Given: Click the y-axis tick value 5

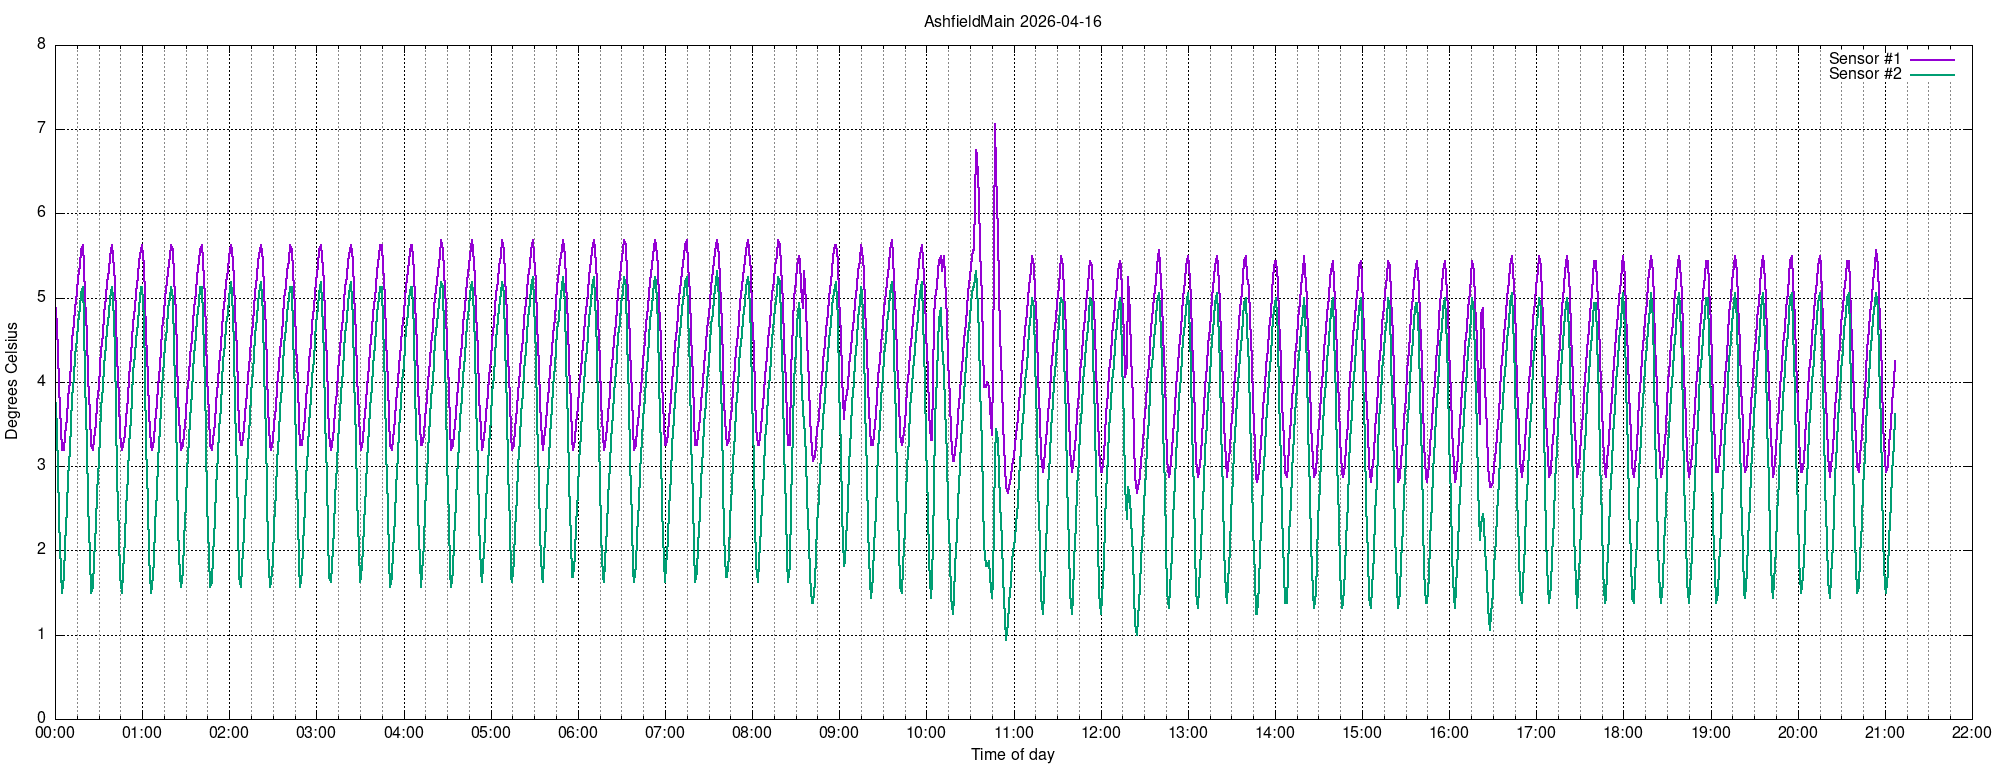Looking at the screenshot, I should (x=41, y=297).
